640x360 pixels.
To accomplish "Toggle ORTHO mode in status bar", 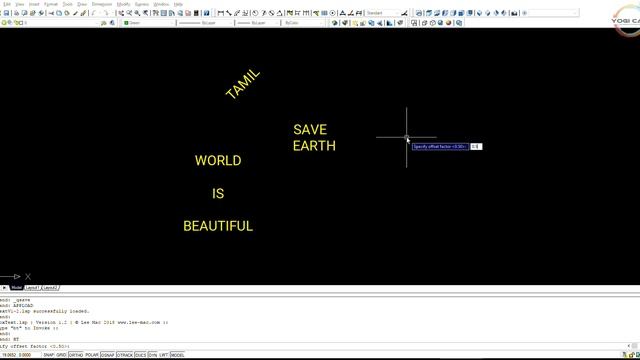I will tap(76, 355).
